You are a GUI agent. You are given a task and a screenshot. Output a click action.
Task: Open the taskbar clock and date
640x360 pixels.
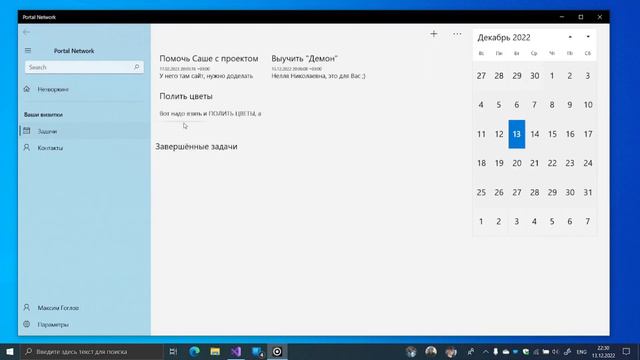(x=603, y=351)
